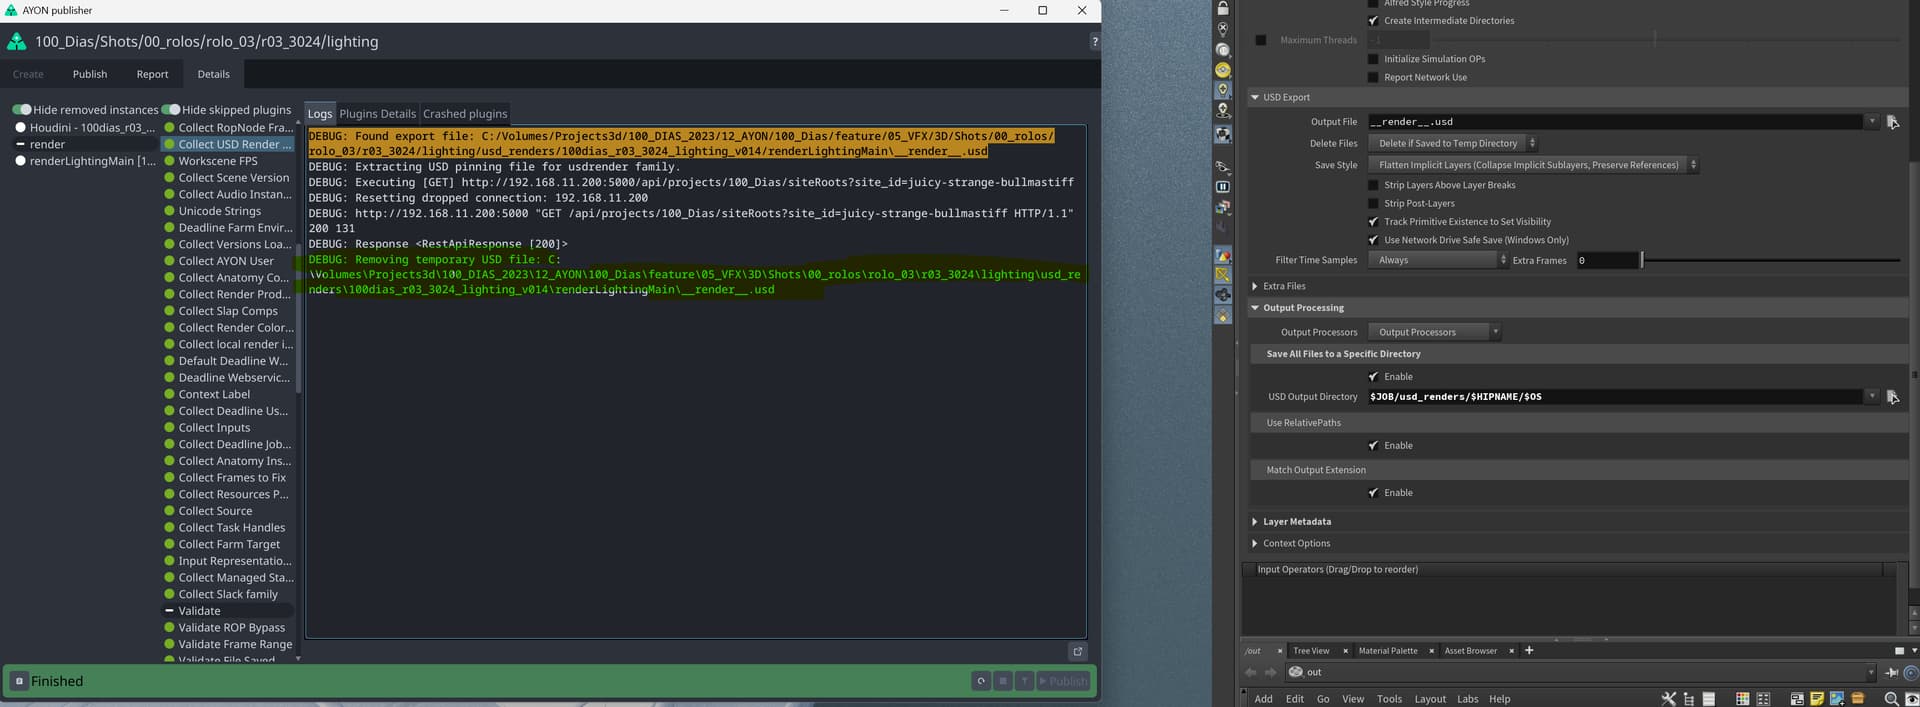Switch to the Report tab

pos(152,74)
